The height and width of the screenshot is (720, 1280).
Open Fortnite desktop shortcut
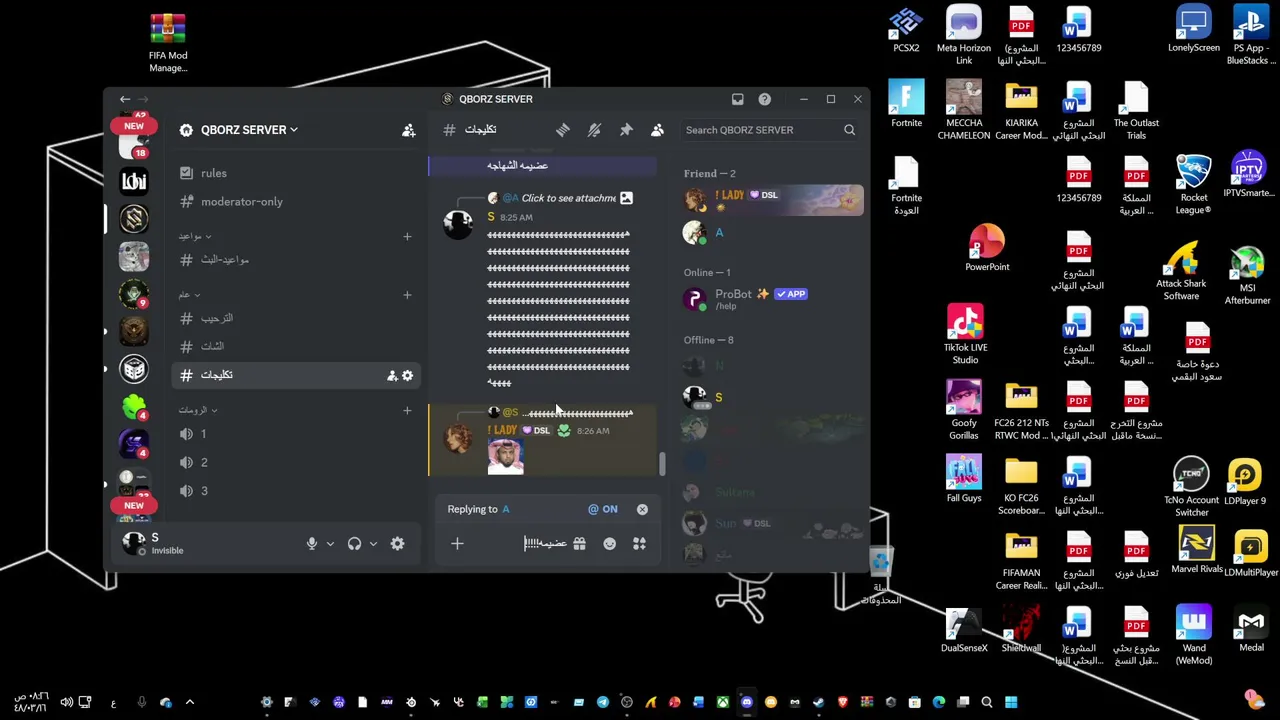[906, 105]
